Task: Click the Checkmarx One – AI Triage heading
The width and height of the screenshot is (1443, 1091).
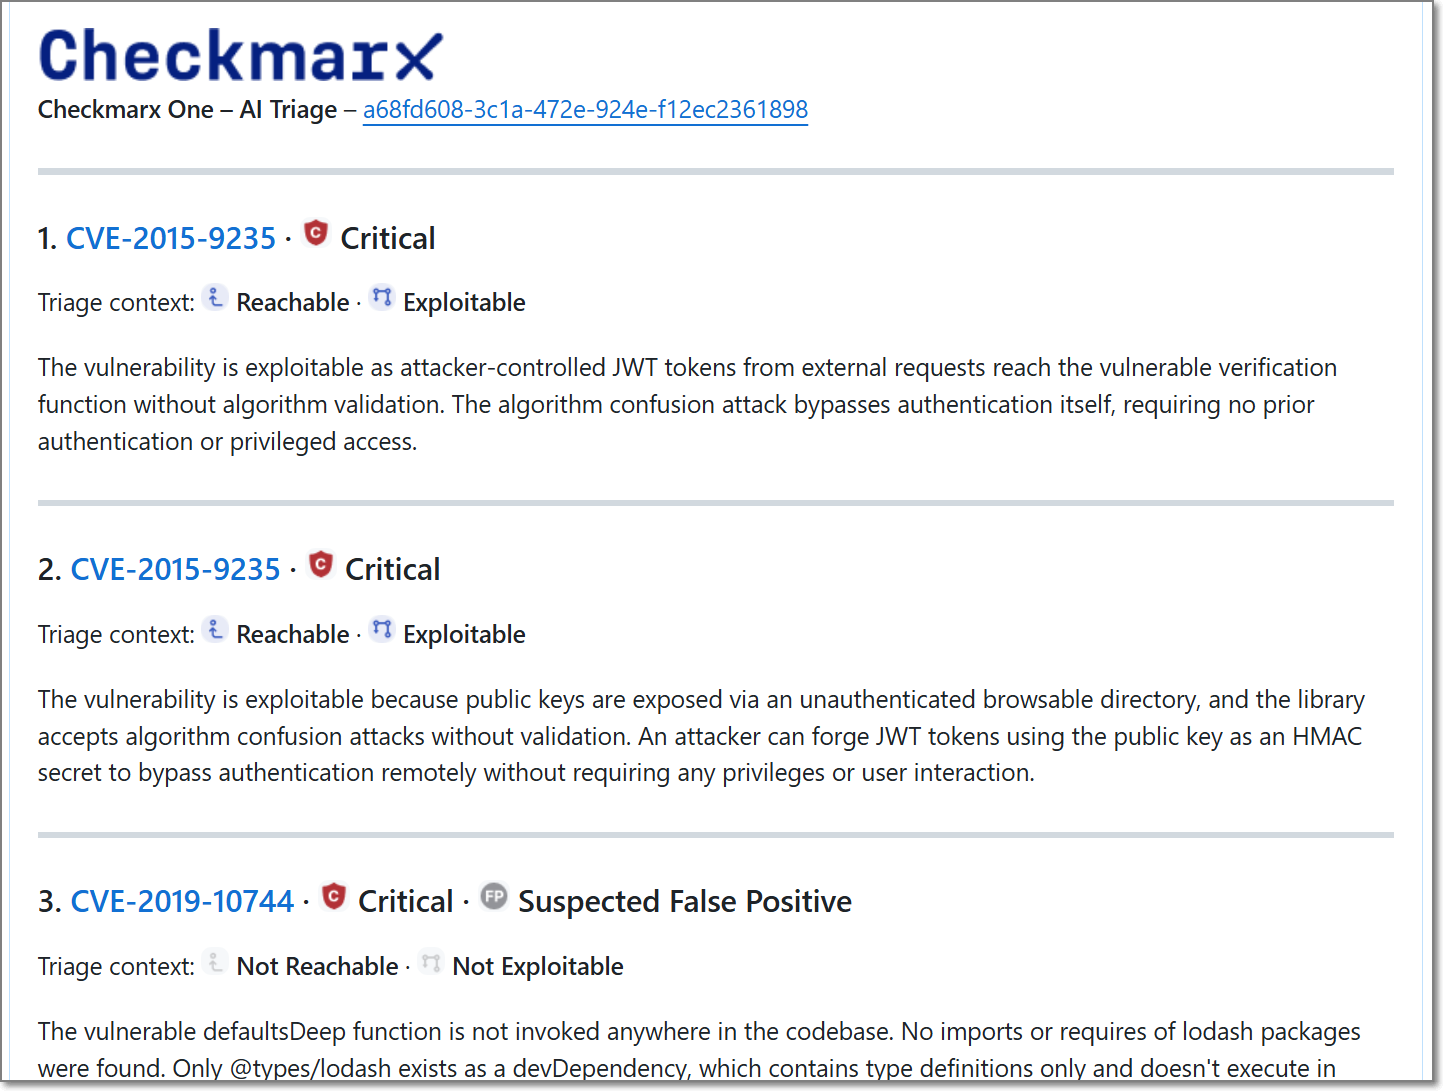Action: click(x=188, y=109)
